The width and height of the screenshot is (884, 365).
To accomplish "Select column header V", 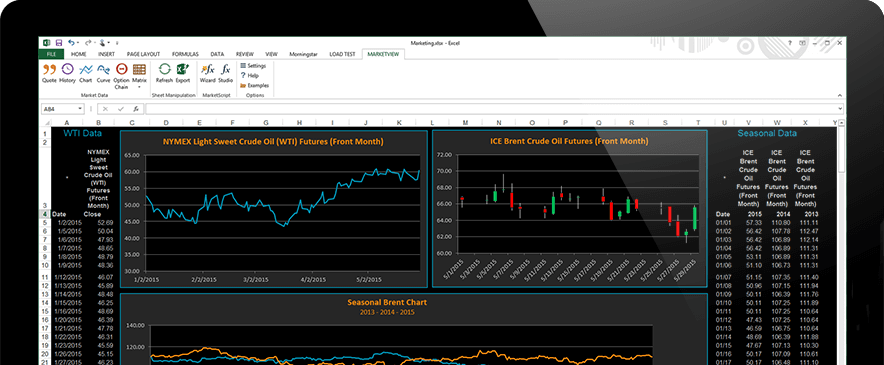I will click(x=749, y=122).
